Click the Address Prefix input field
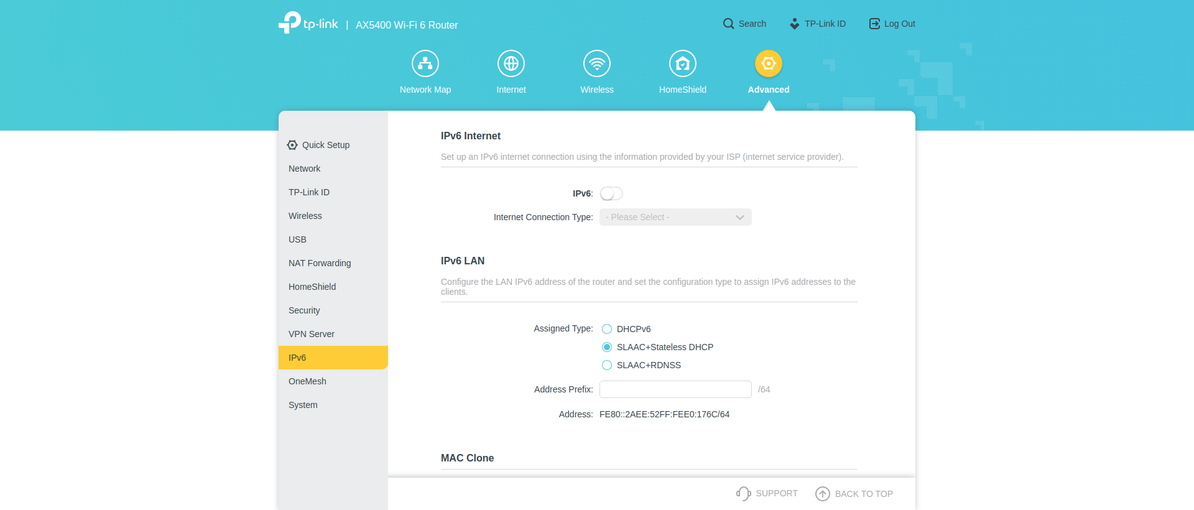Viewport: 1194px width, 510px height. [x=675, y=389]
